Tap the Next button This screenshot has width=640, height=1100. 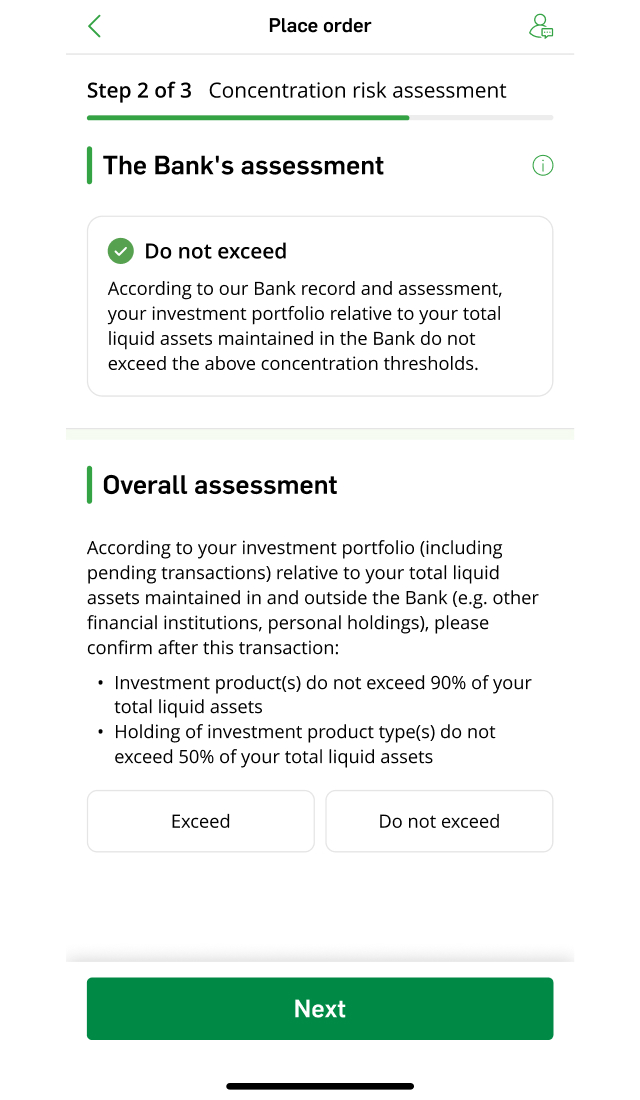(320, 1009)
